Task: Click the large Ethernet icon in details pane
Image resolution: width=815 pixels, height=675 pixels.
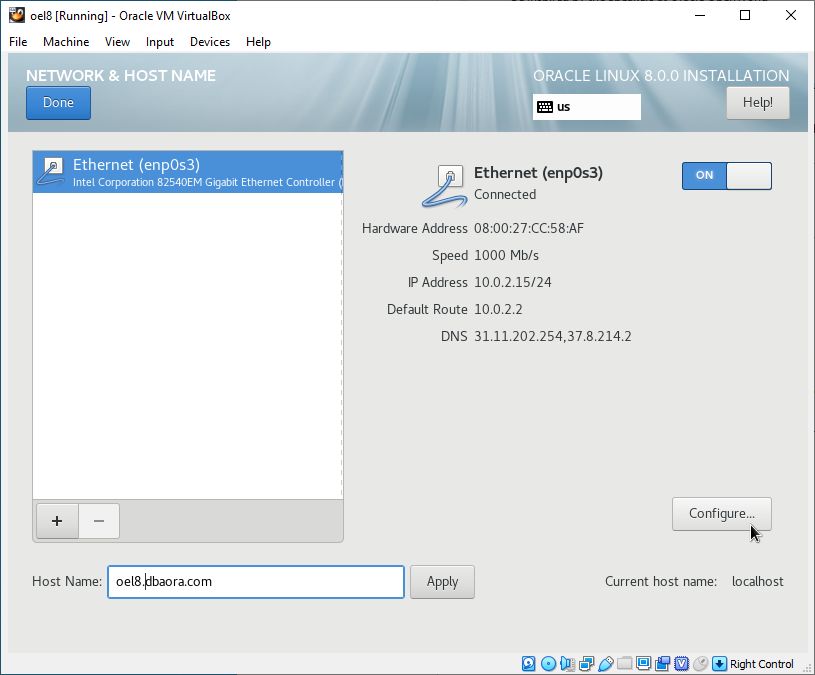Action: click(x=445, y=186)
